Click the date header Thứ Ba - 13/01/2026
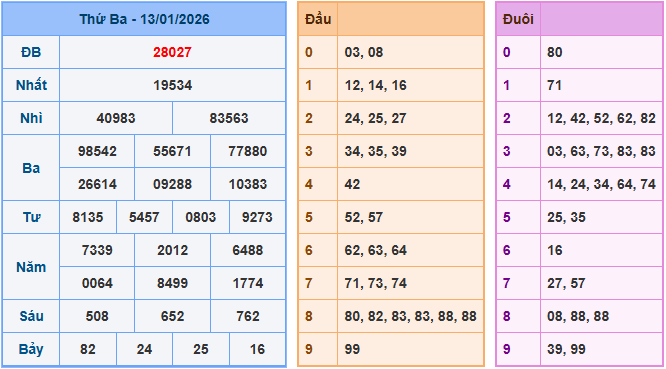Screen dimensions: 666x369 click(144, 19)
